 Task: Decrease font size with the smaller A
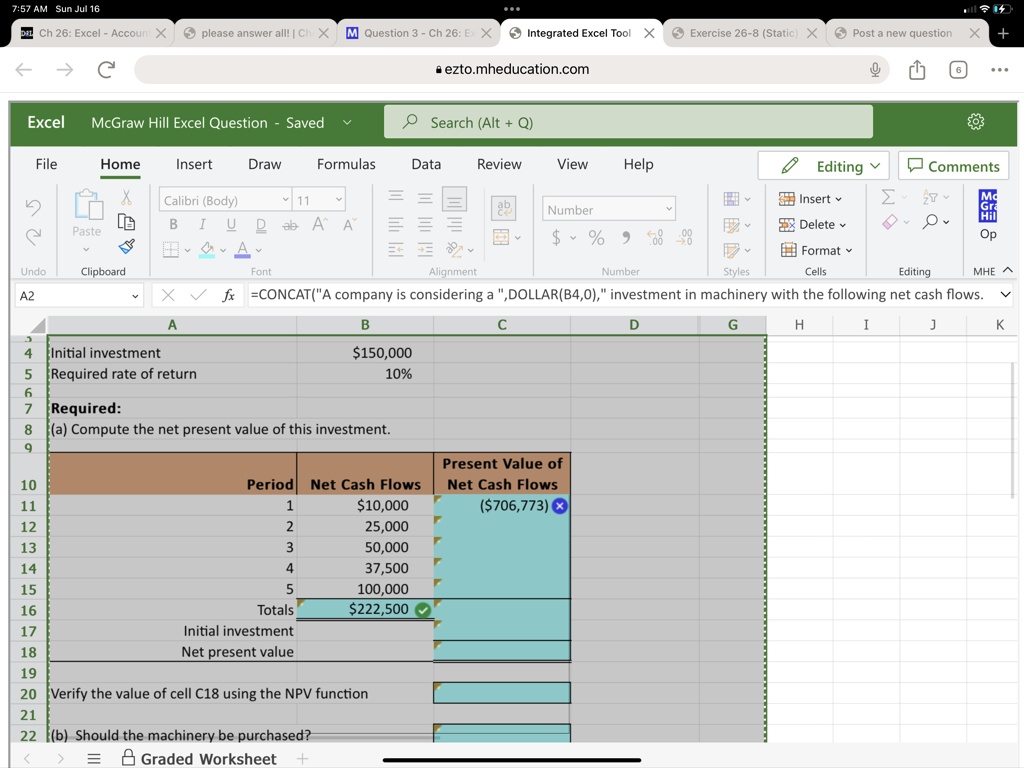349,225
